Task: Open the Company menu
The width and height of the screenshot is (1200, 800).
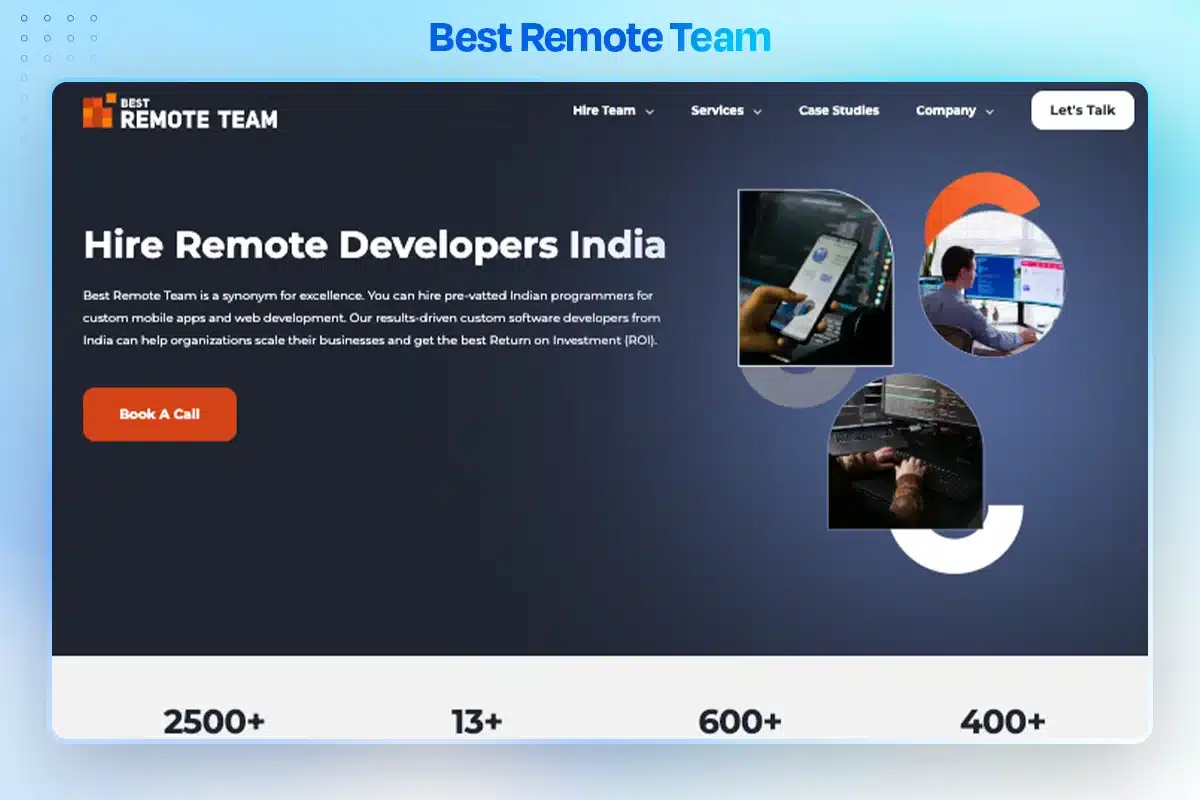Action: 946,111
